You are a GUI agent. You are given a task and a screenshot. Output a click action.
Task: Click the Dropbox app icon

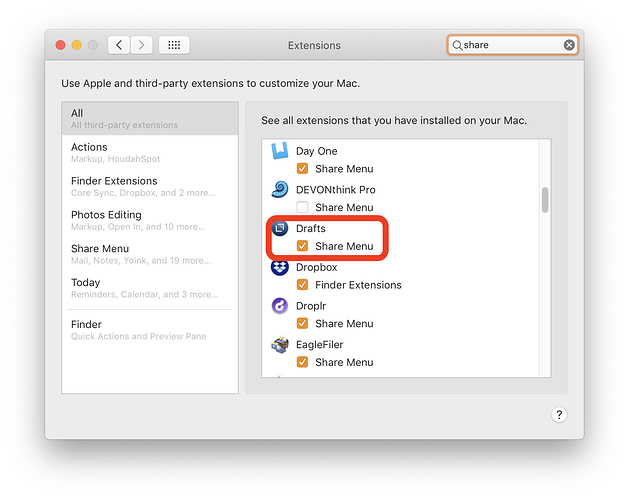pos(280,268)
